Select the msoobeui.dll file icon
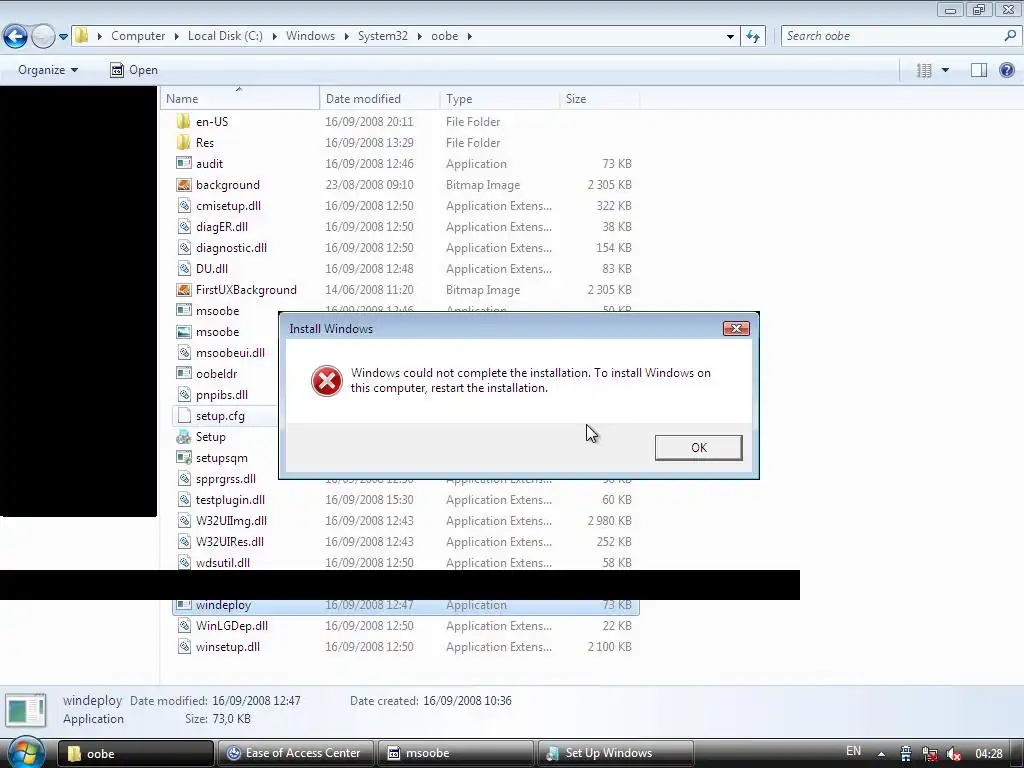This screenshot has width=1024, height=768. [x=184, y=353]
